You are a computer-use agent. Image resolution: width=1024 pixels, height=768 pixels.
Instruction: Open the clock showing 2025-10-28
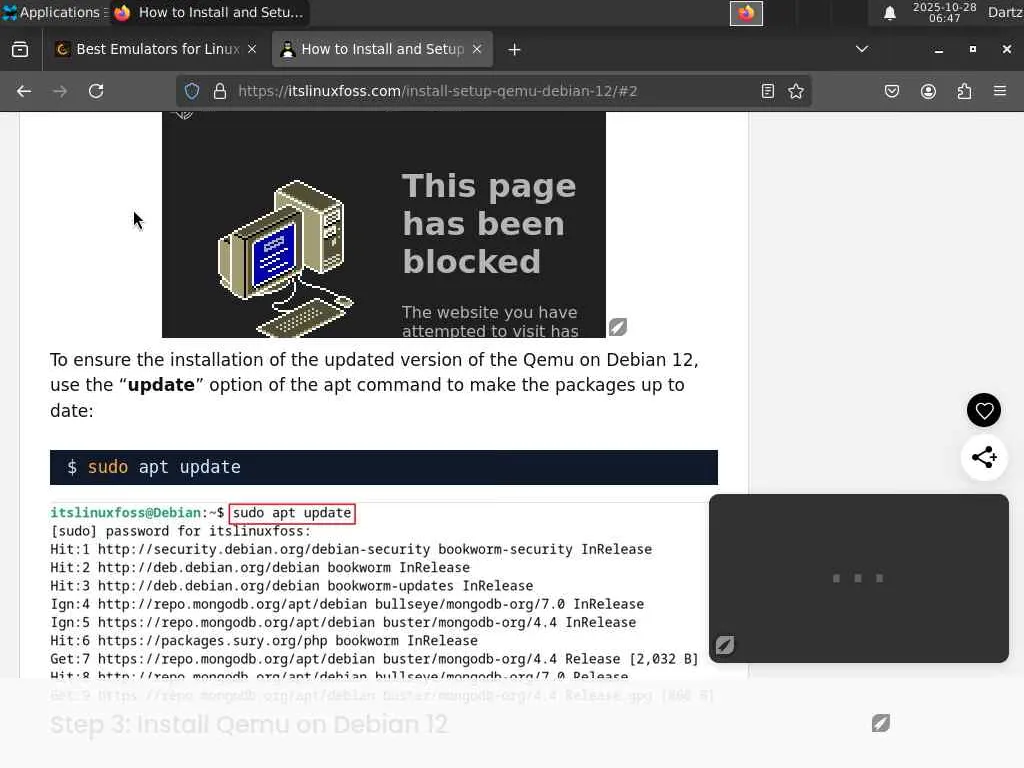click(x=944, y=12)
